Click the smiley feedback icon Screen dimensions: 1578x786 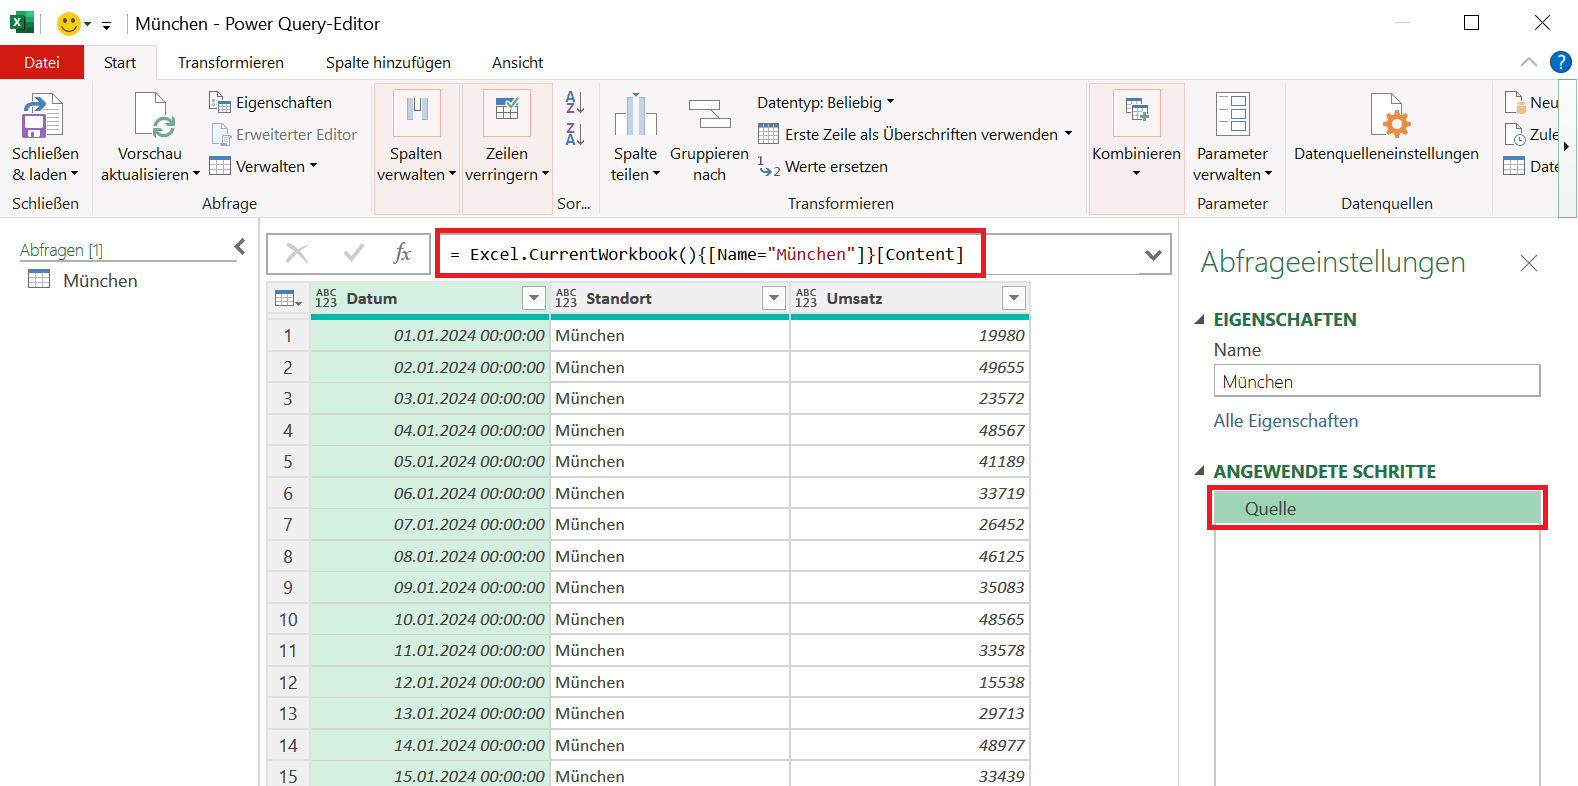point(68,23)
